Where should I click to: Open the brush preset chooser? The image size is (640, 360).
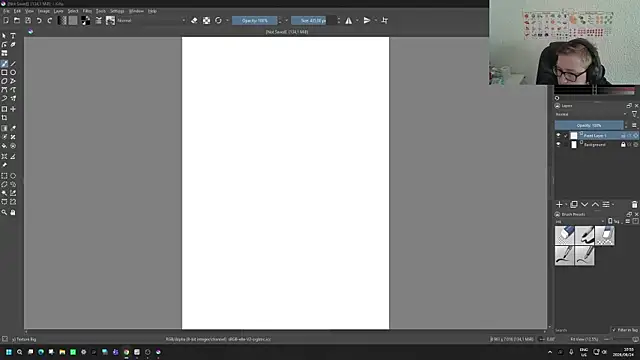coord(110,20)
